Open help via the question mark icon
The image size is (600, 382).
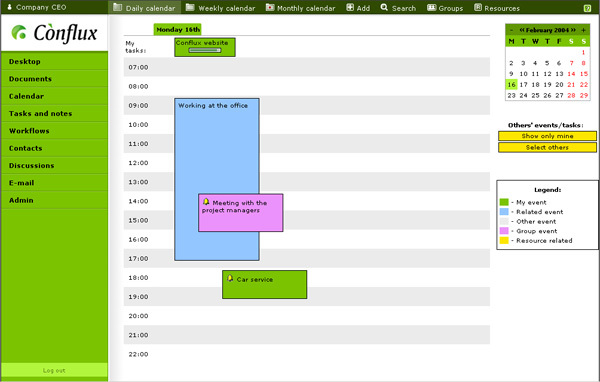point(587,8)
